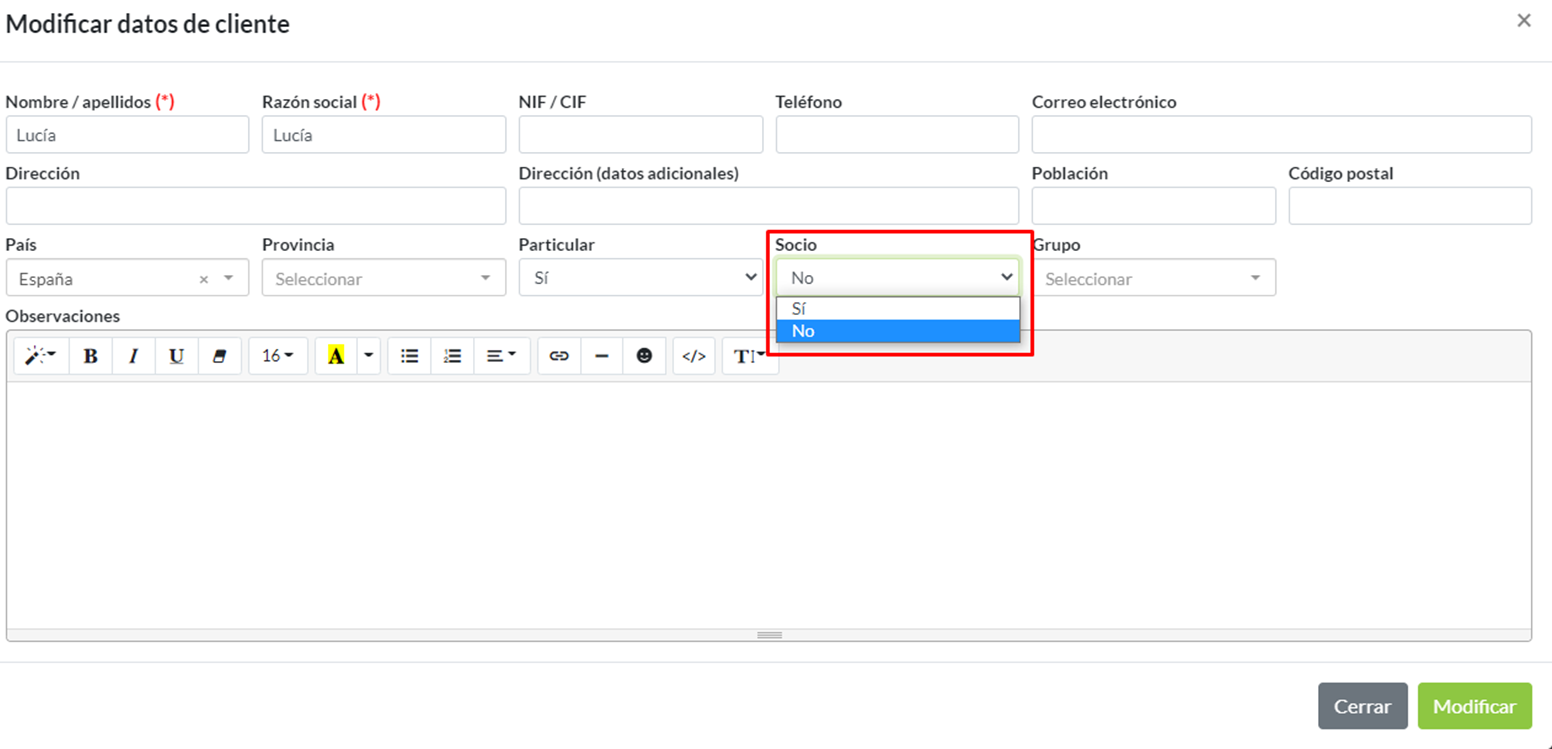Open the magic wand style menu

tap(40, 356)
